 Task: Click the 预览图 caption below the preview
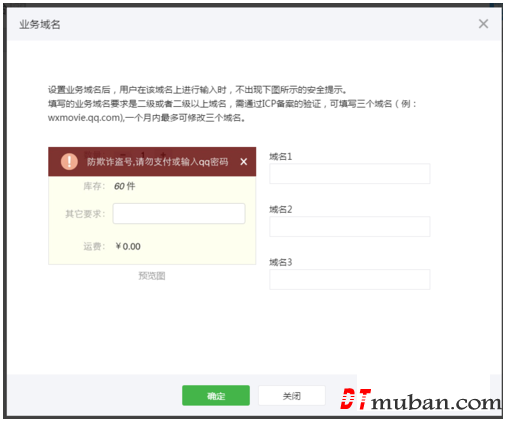click(152, 276)
